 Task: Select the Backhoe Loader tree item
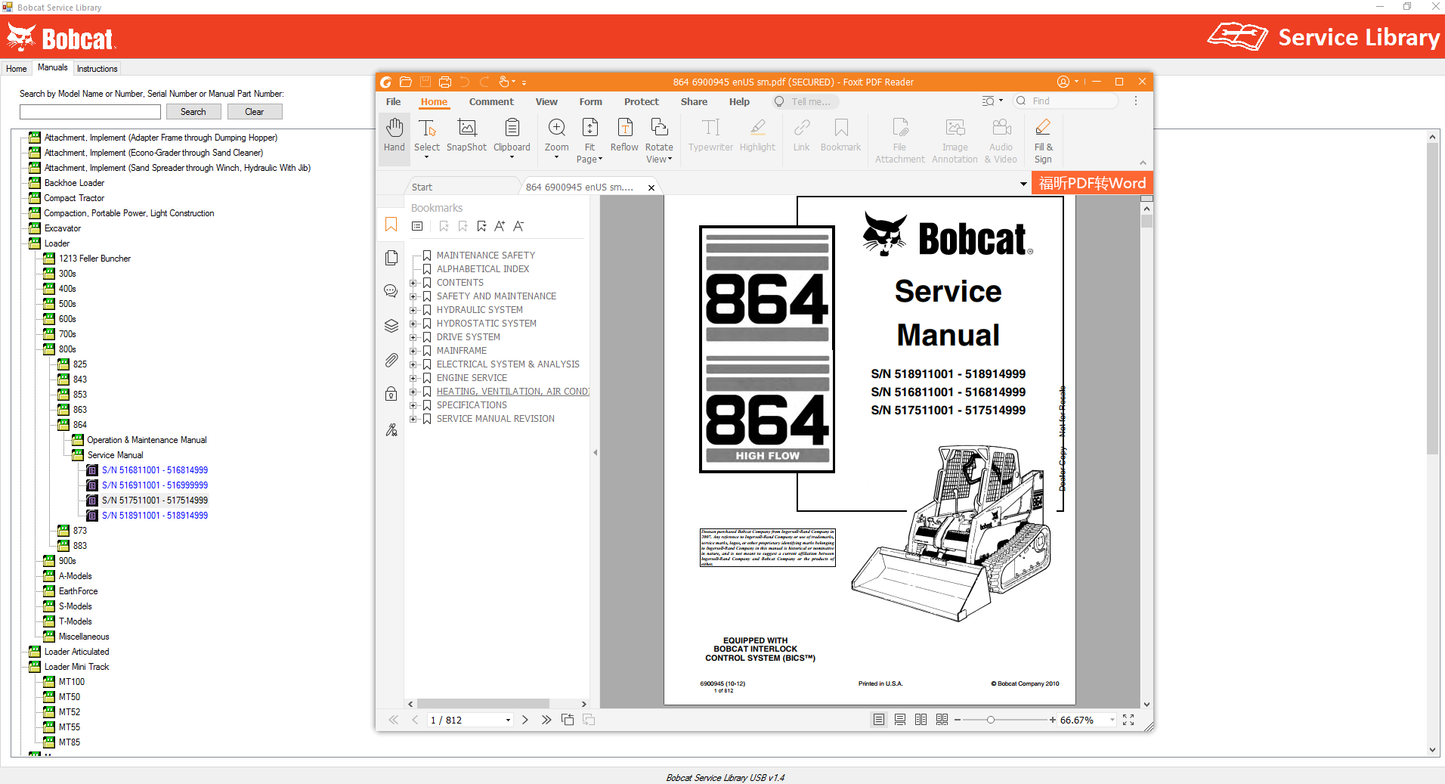(x=74, y=183)
